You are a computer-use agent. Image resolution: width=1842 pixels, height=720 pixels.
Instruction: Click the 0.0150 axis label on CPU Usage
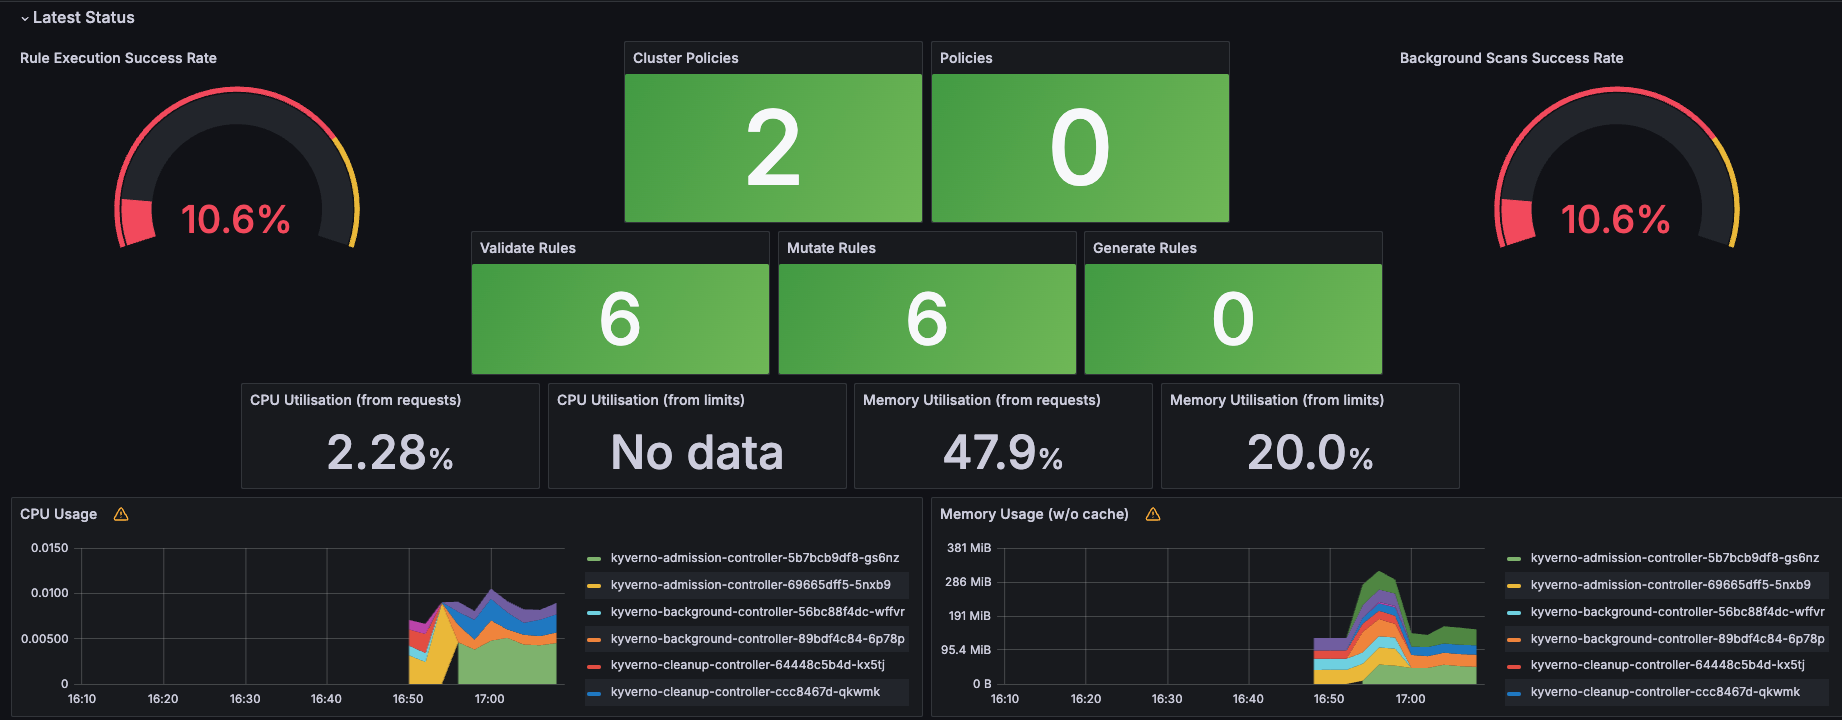click(50, 548)
